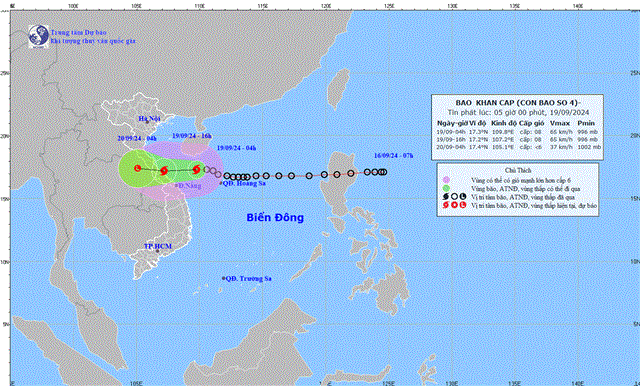Click the pink circle in the legend
The width and height of the screenshot is (640, 386).
coord(446,180)
